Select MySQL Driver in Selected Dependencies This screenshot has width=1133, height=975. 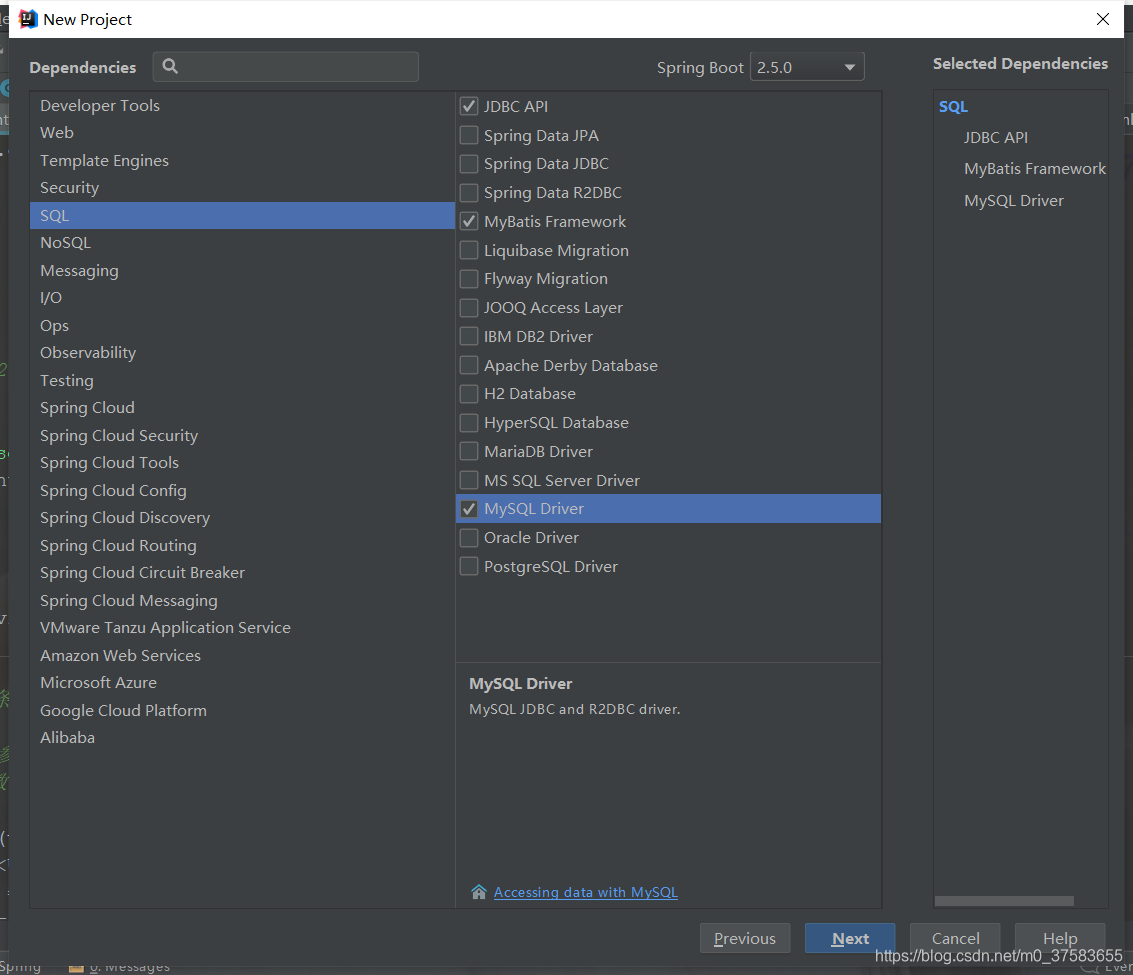tap(1014, 200)
